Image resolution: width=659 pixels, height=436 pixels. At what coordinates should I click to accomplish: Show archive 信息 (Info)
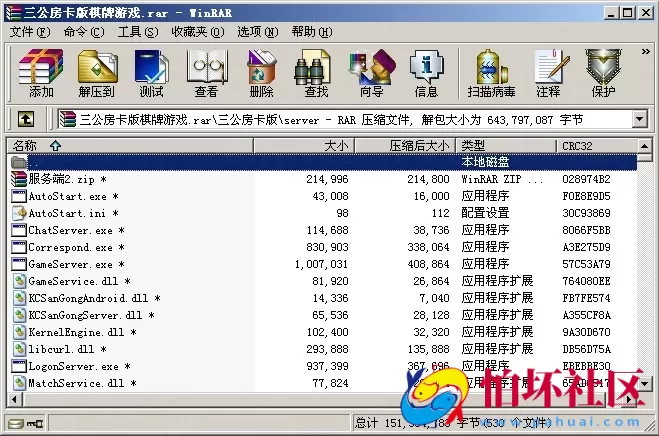click(427, 74)
